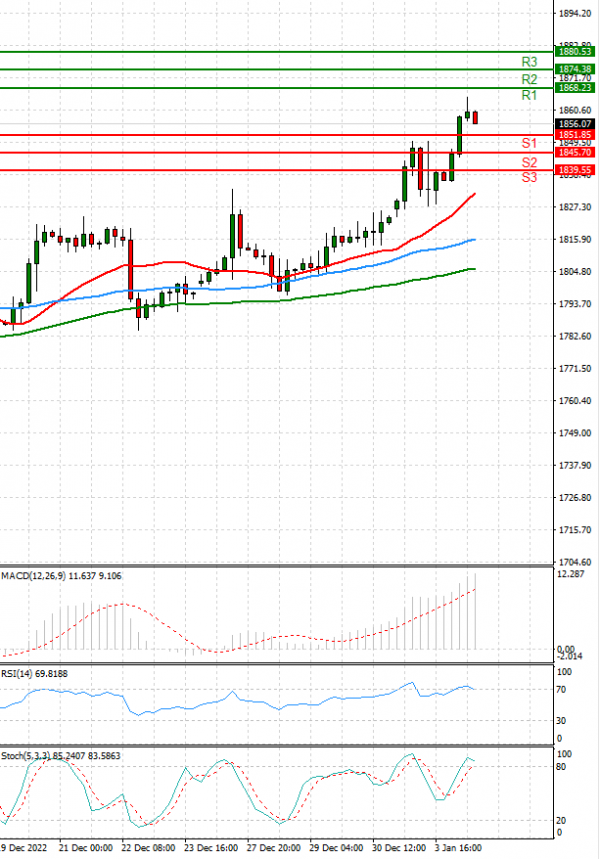
Task: Click the 1804.80 price axis label
Action: (575, 272)
